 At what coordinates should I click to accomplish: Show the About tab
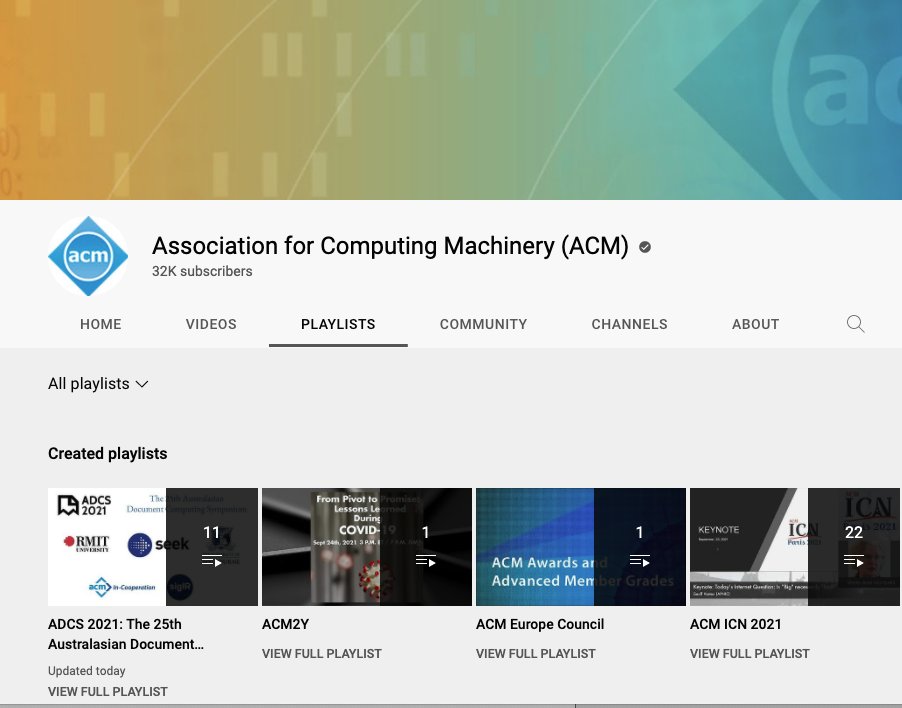[755, 324]
